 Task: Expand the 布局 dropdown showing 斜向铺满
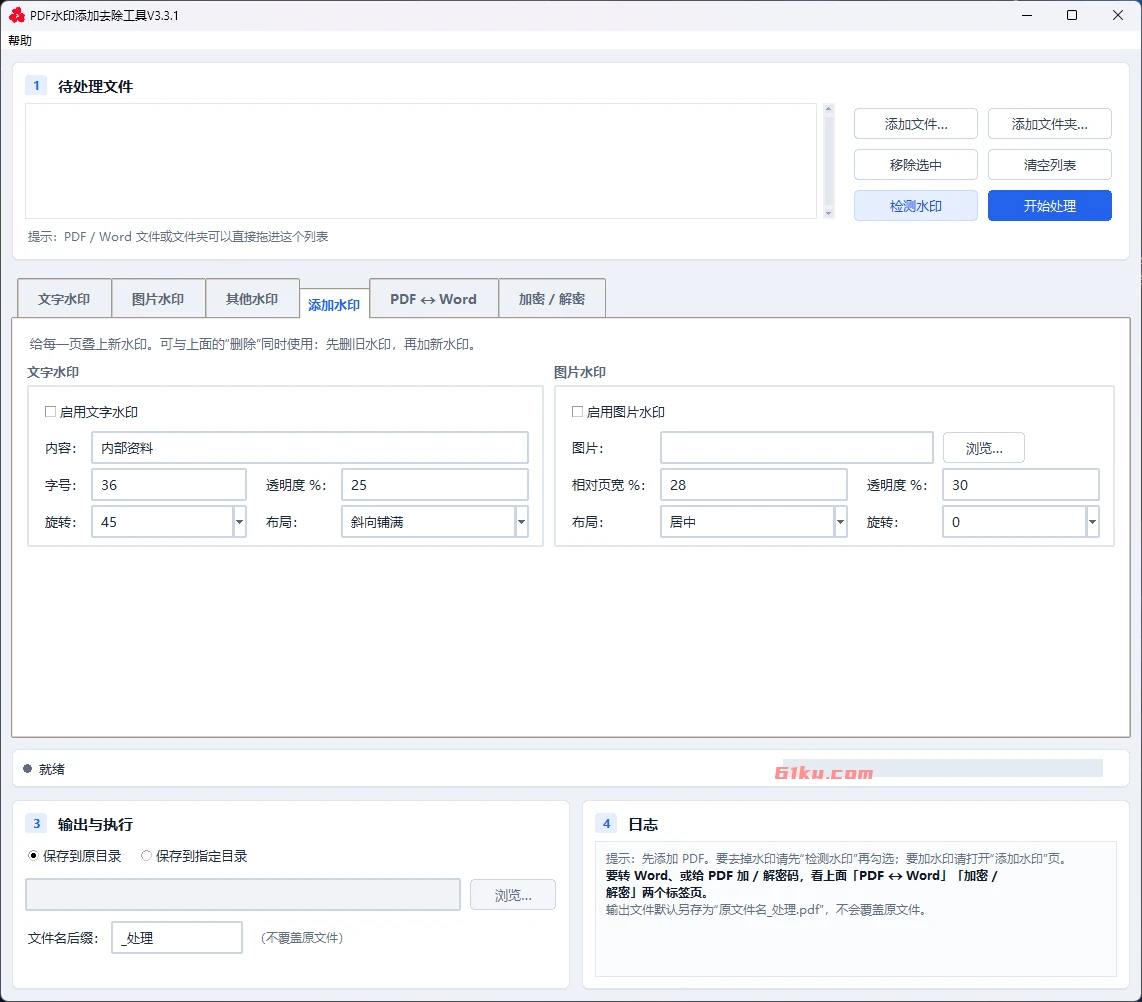pyautogui.click(x=521, y=522)
